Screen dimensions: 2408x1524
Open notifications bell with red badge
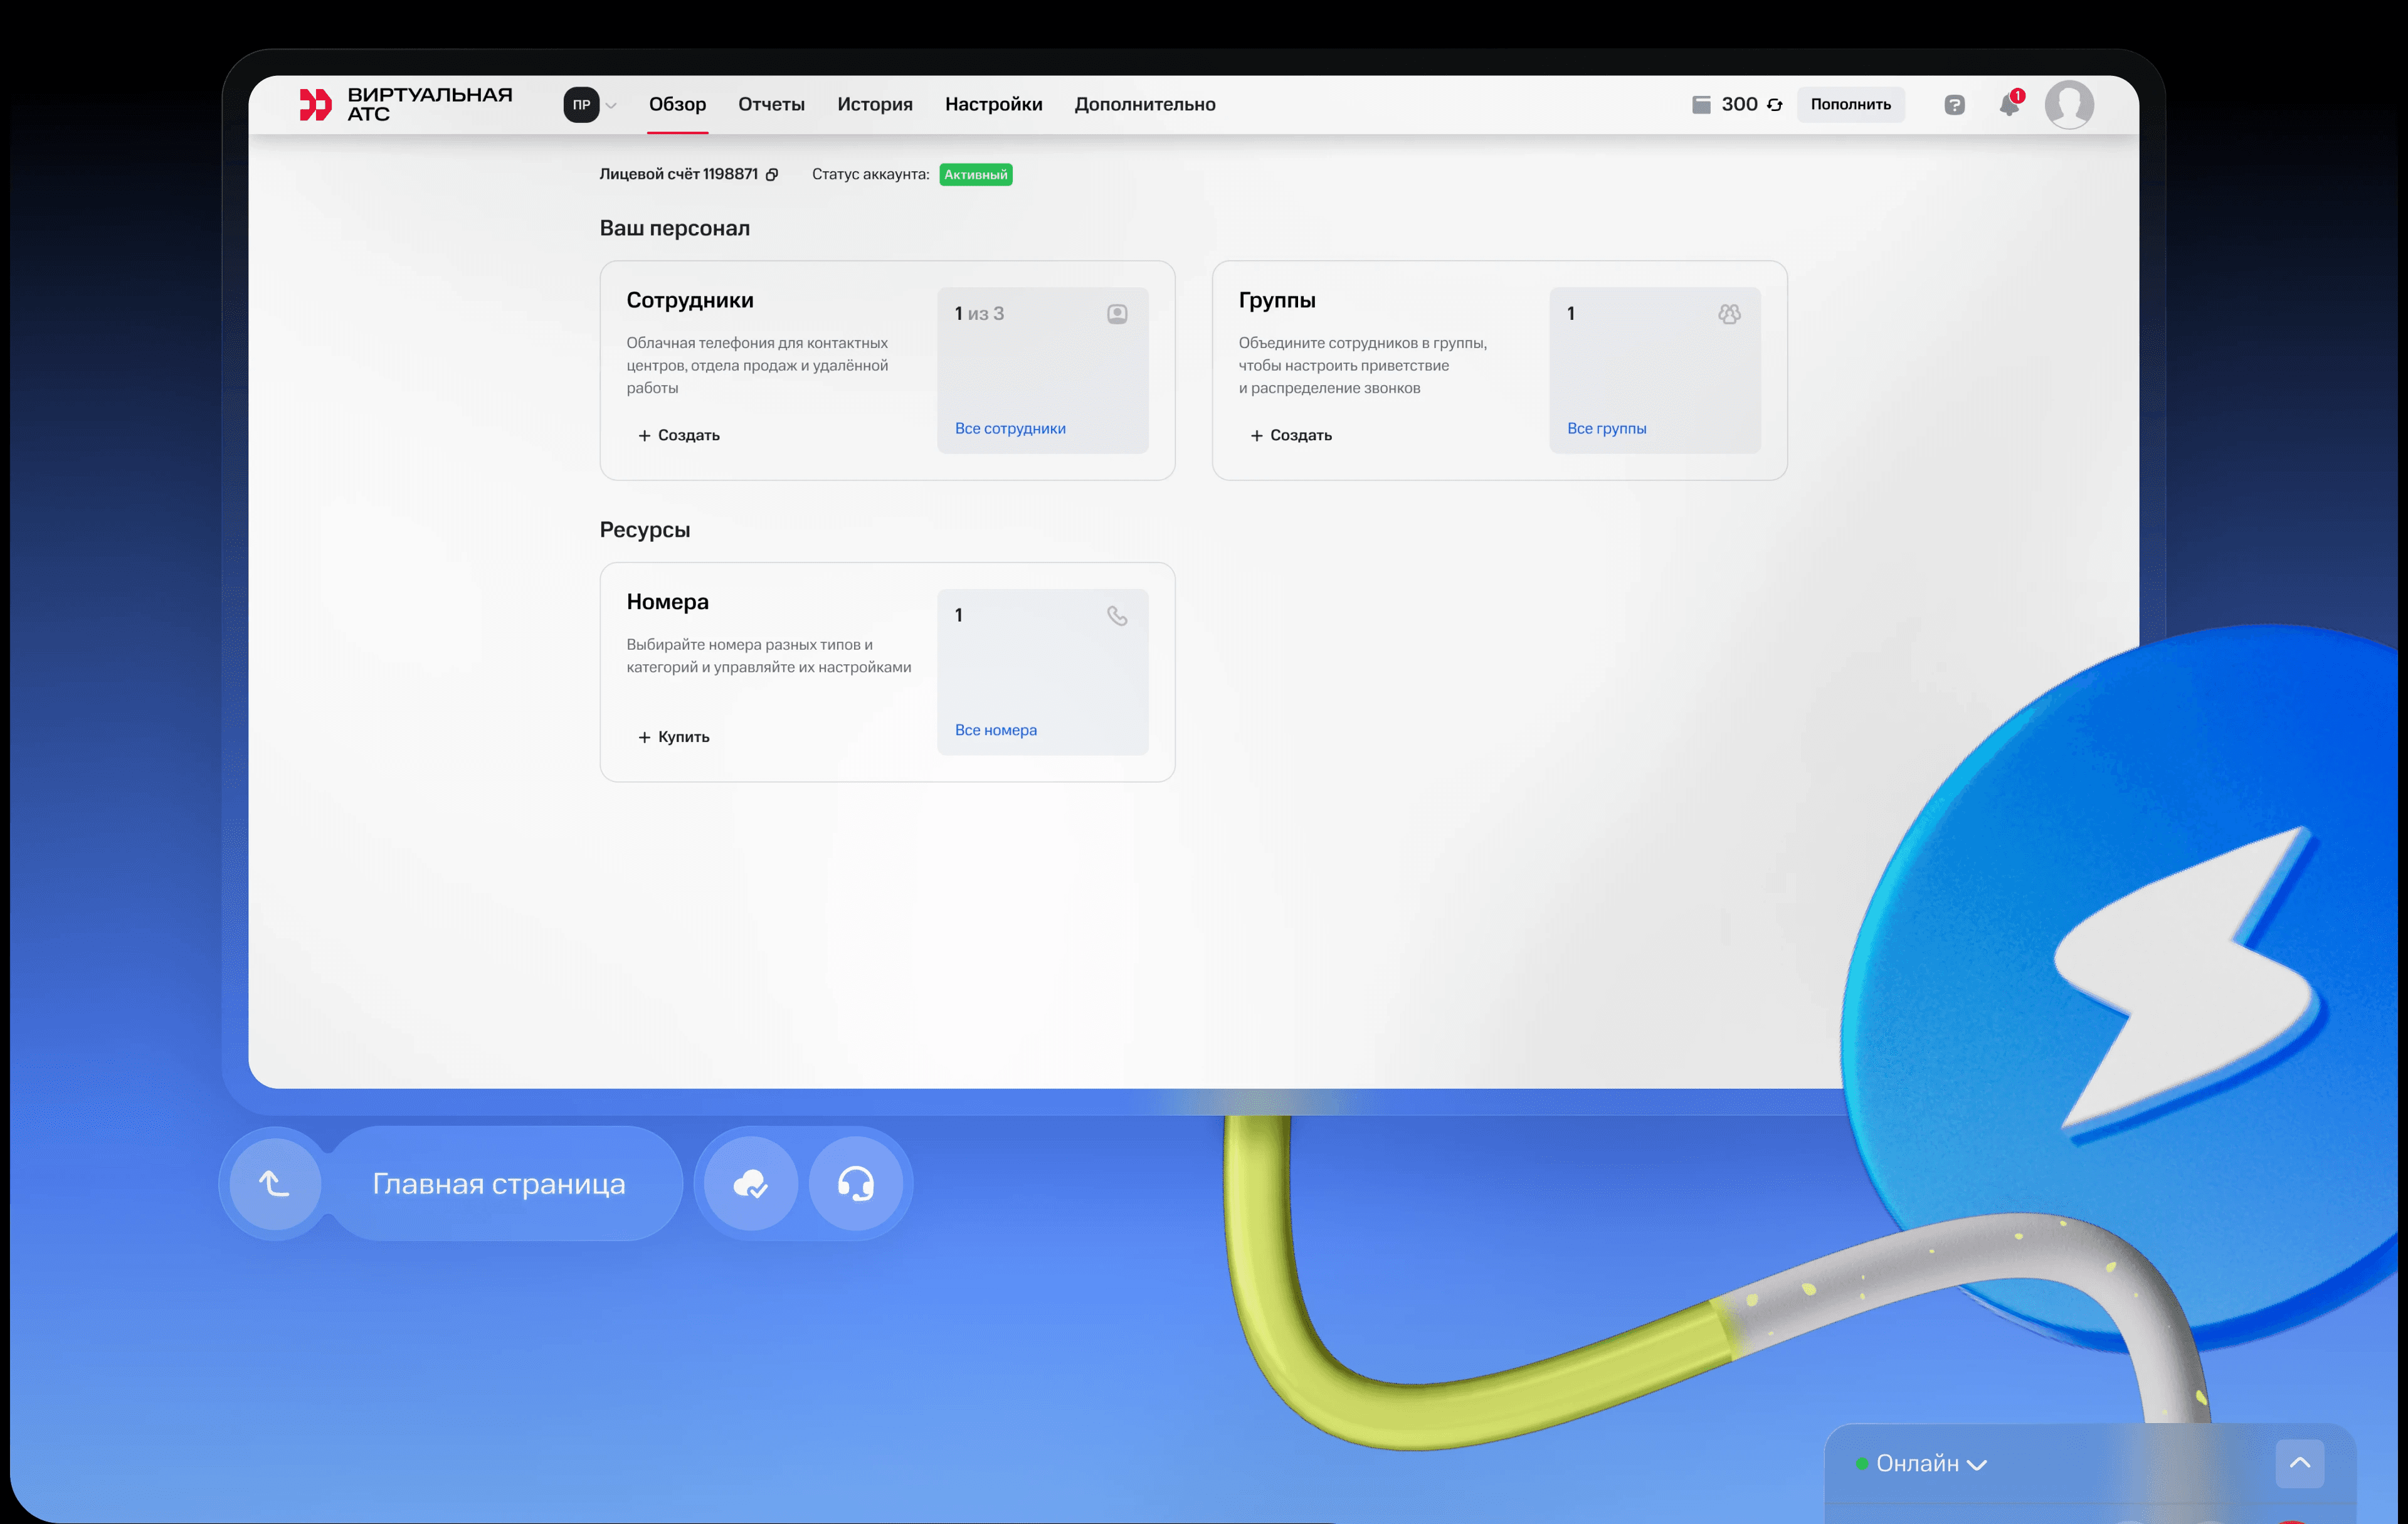[x=2009, y=105]
